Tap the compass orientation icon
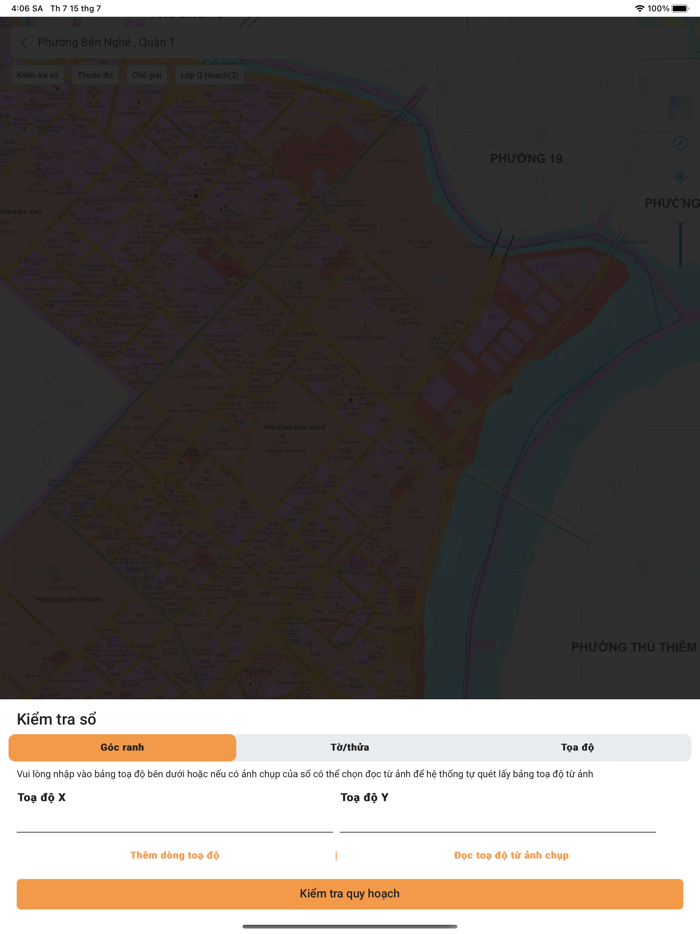The image size is (700, 934). tap(680, 143)
